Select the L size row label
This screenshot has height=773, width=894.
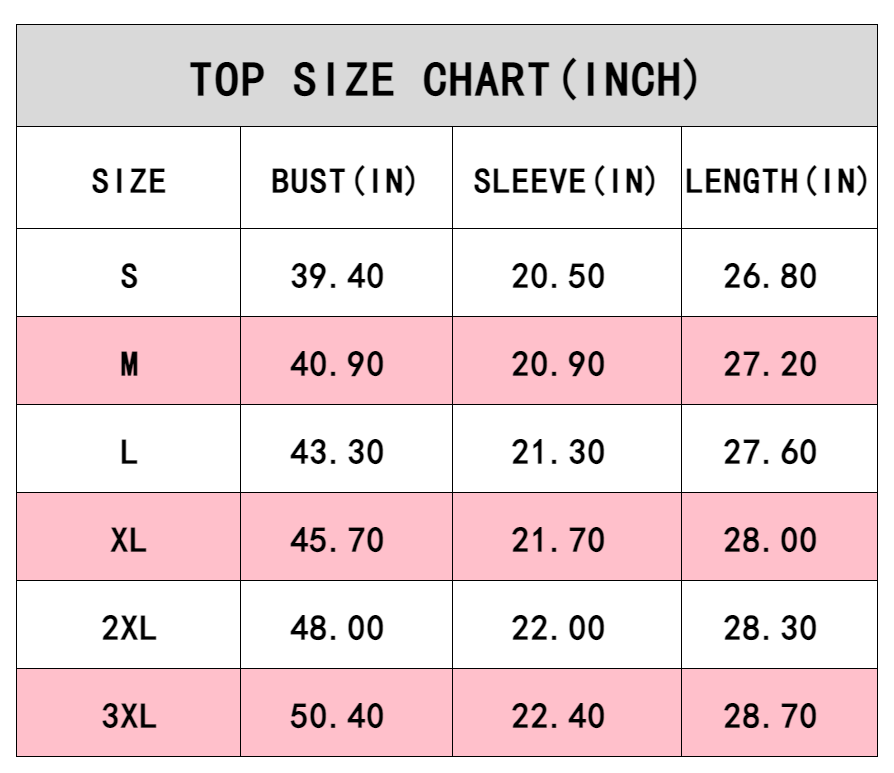click(129, 452)
